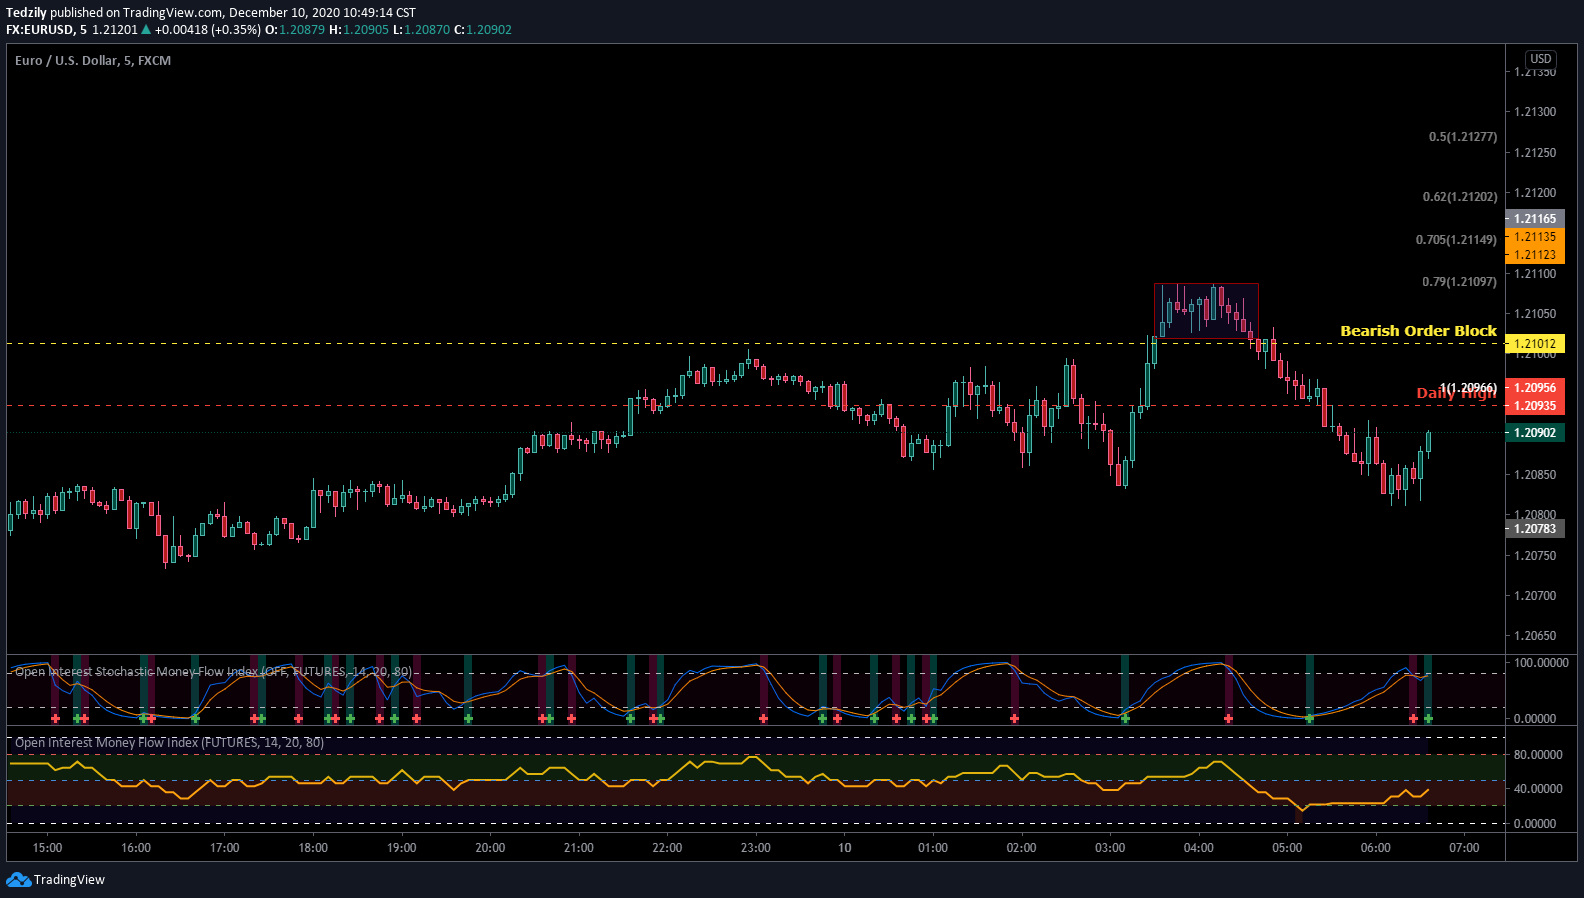This screenshot has width=1584, height=898.
Task: Click the 05:00 time axis label
Action: [x=1287, y=848]
